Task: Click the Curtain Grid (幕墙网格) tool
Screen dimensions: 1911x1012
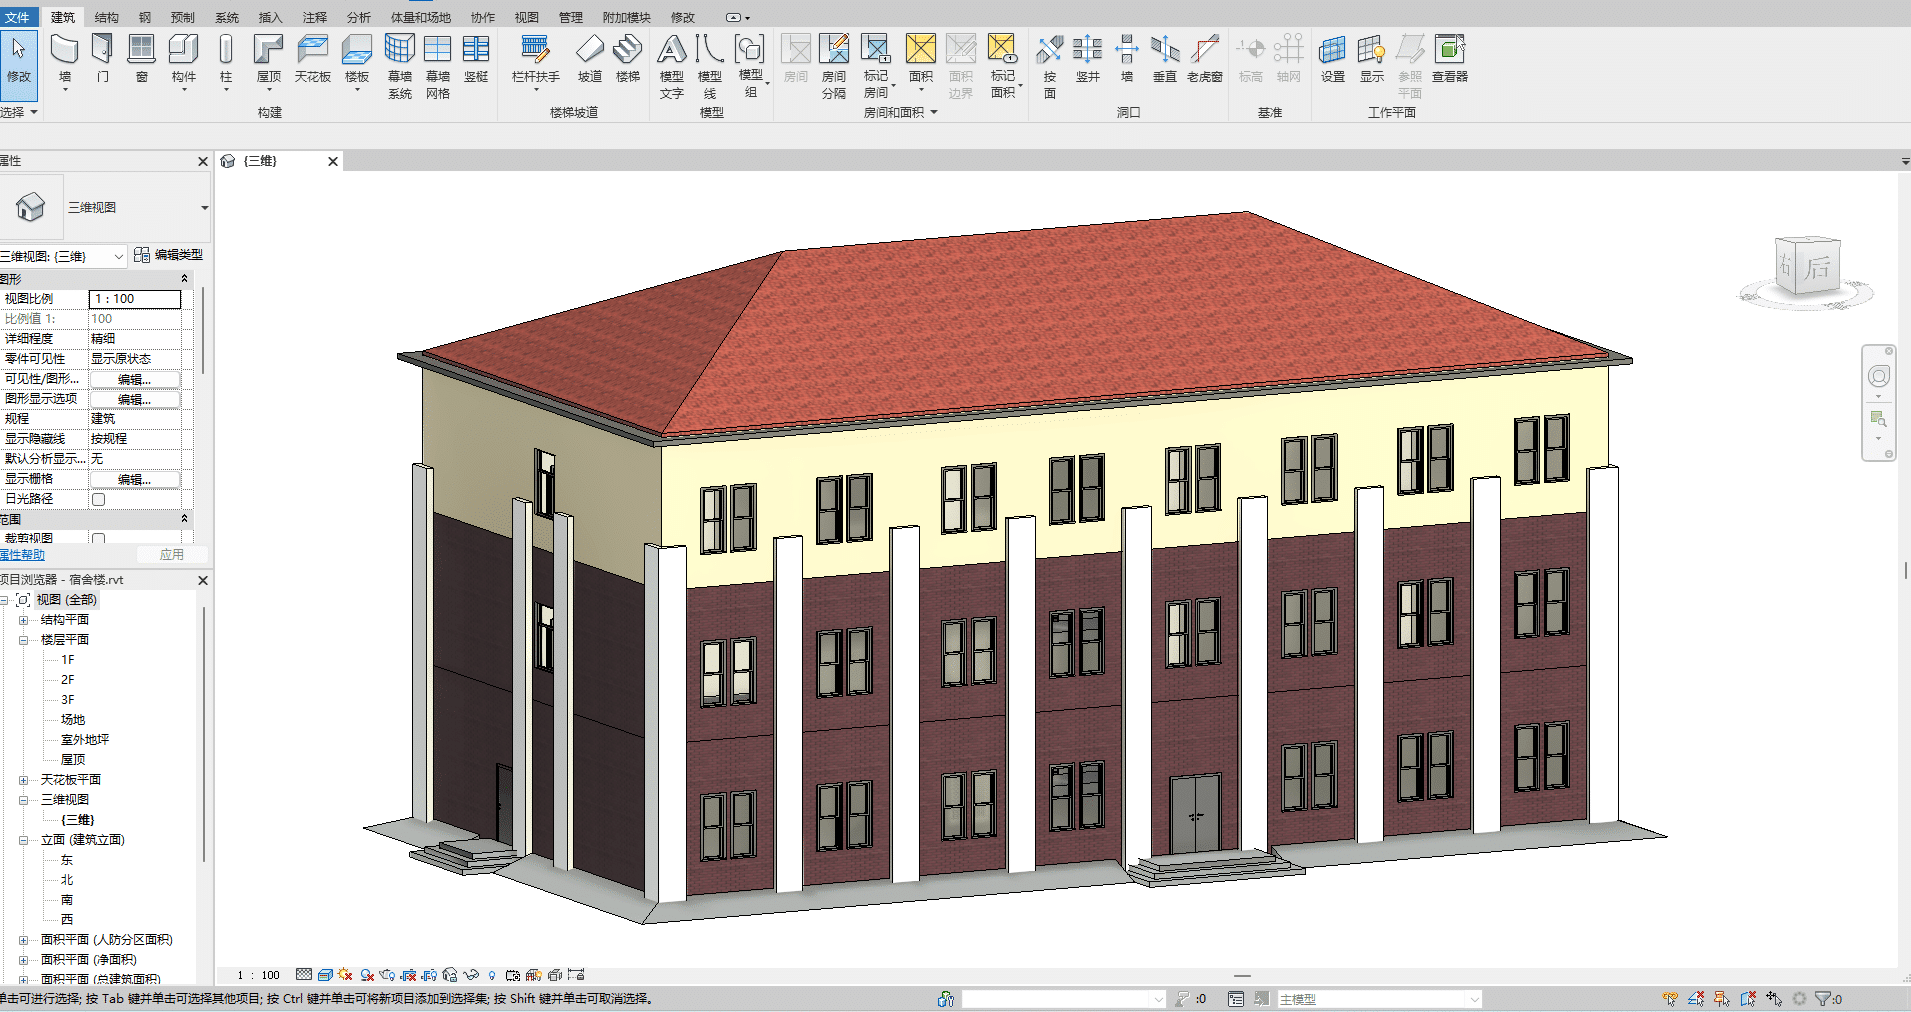Action: pyautogui.click(x=437, y=50)
